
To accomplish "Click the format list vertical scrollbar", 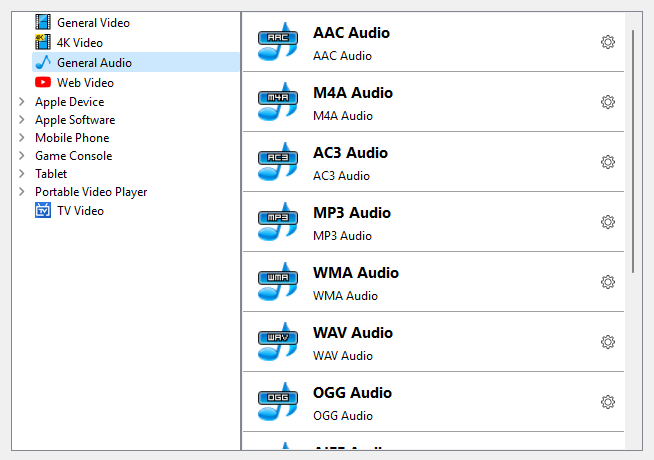I will [x=633, y=151].
